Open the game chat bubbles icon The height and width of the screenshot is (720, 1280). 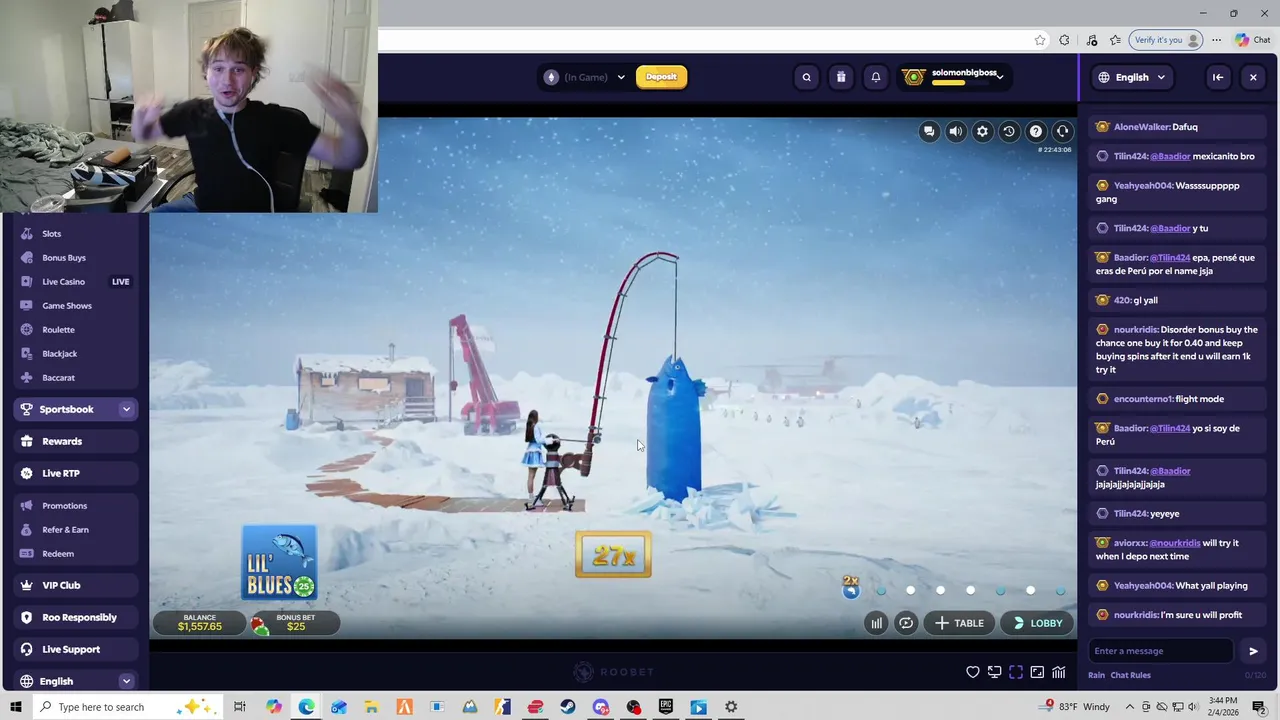929,131
